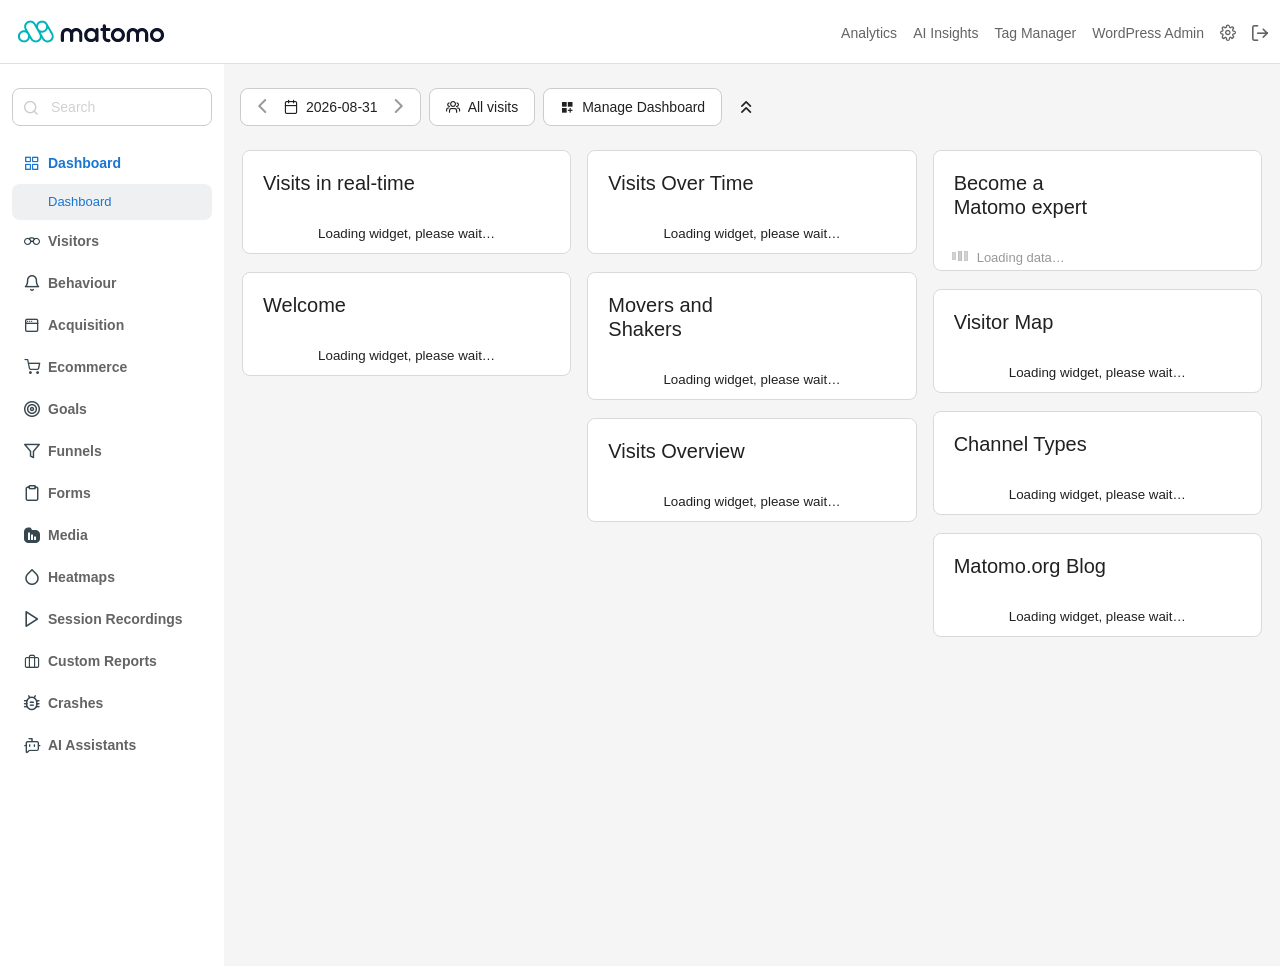Collapse the top controls with double-chevron
This screenshot has width=1280, height=966.
(746, 107)
